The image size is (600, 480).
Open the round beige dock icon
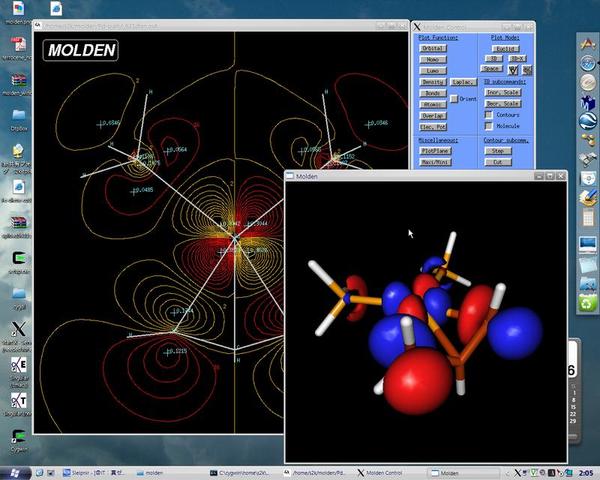588,82
